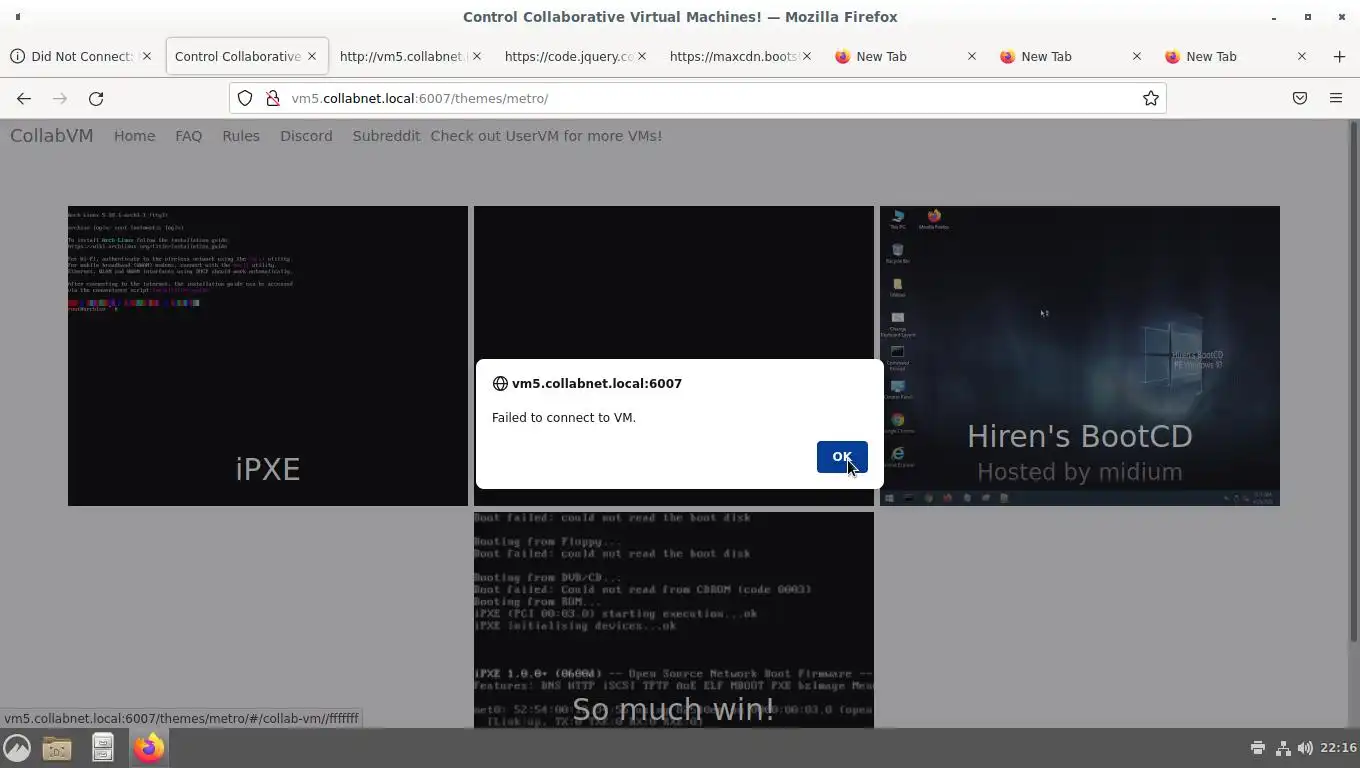
Task: Open the So much win! VM thumbnail
Action: coord(674,620)
